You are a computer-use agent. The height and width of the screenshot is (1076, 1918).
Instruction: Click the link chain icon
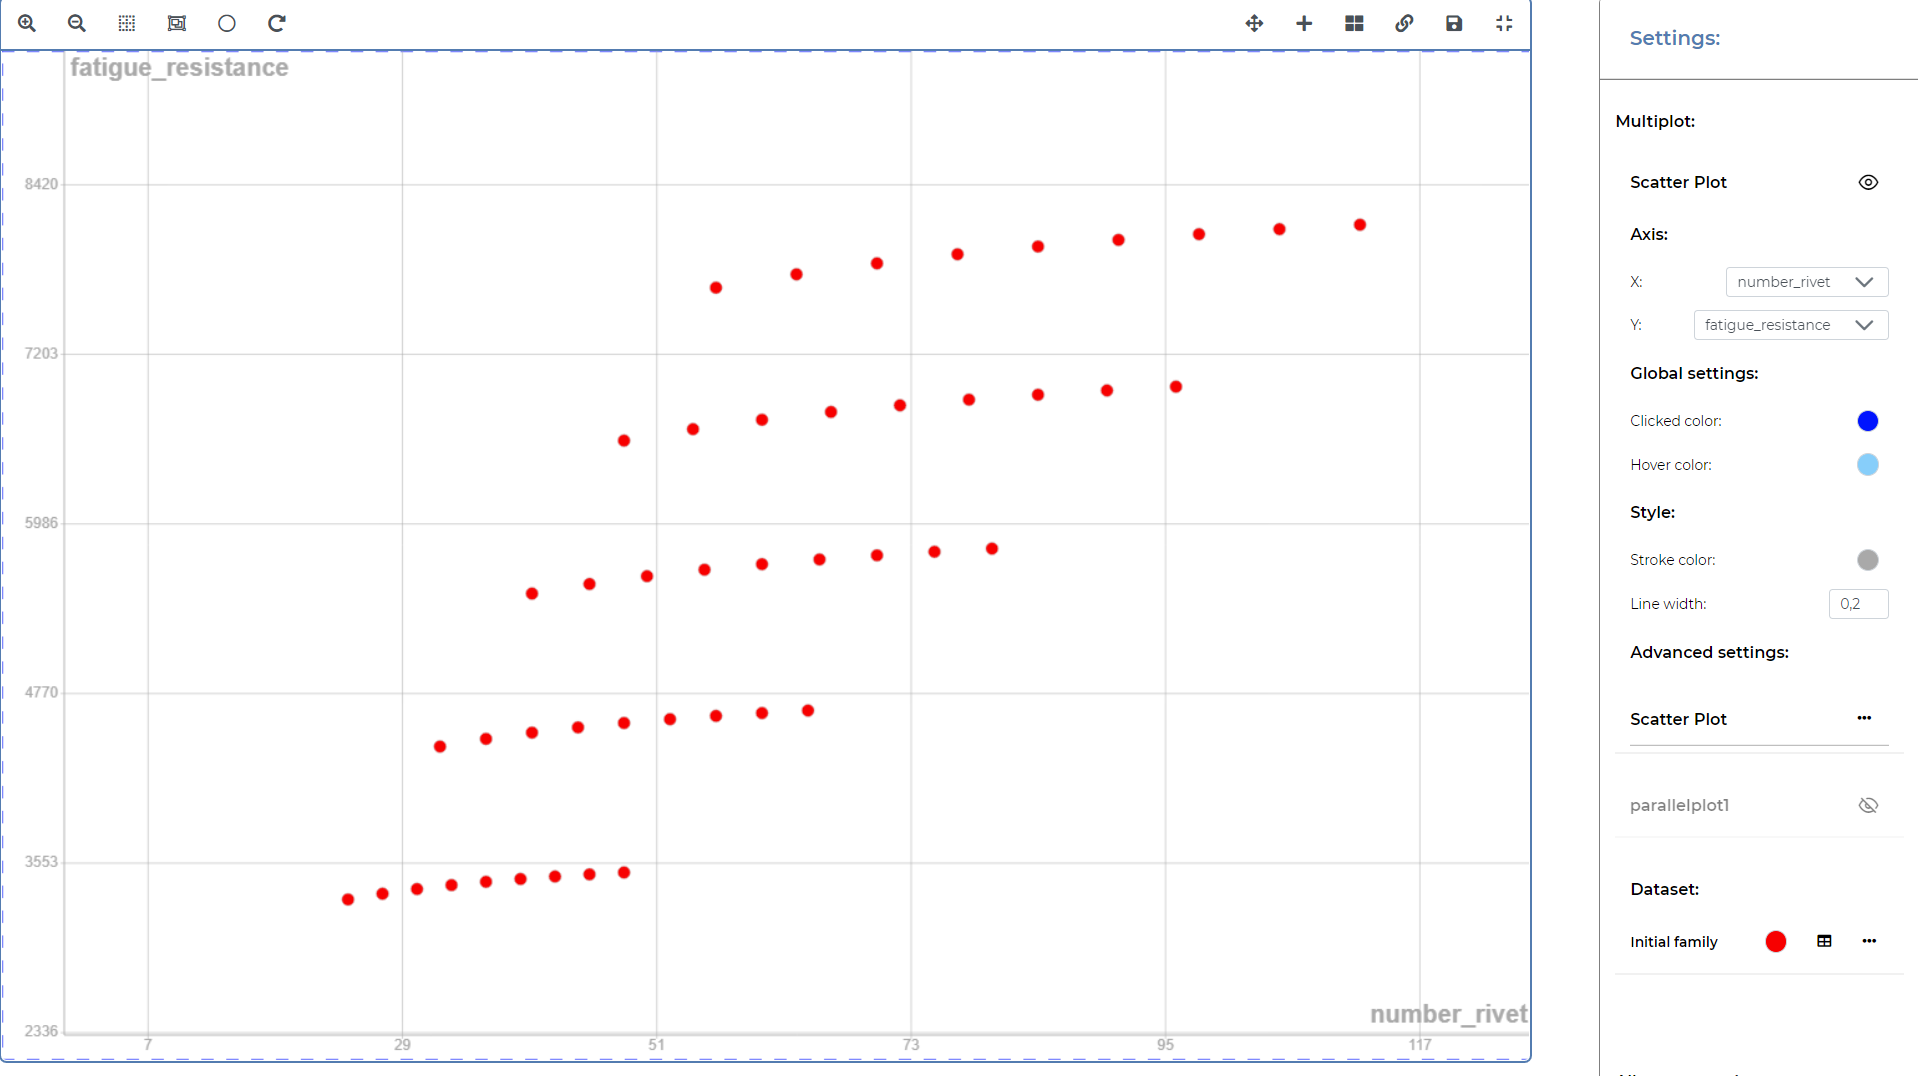pyautogui.click(x=1404, y=23)
